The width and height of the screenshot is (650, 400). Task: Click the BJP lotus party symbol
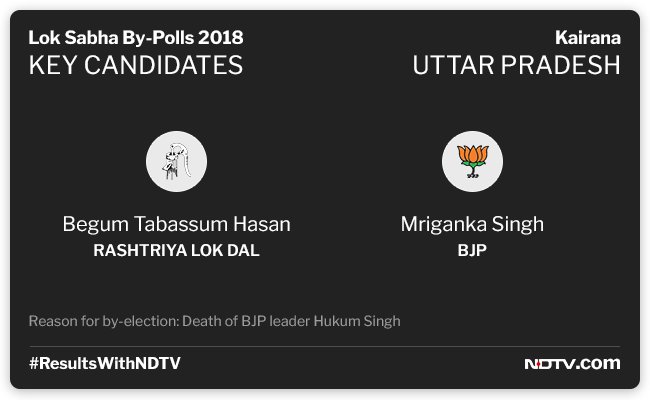(472, 161)
